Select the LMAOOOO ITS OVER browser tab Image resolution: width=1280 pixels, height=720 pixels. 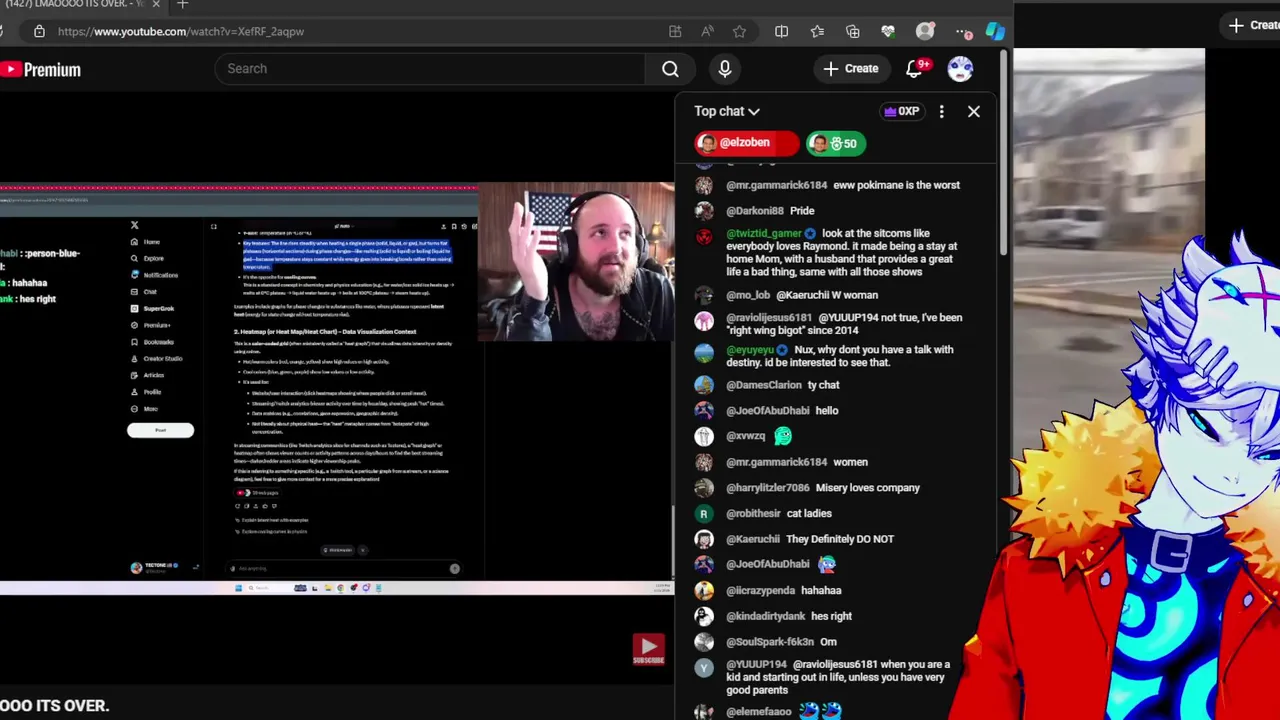pyautogui.click(x=75, y=5)
